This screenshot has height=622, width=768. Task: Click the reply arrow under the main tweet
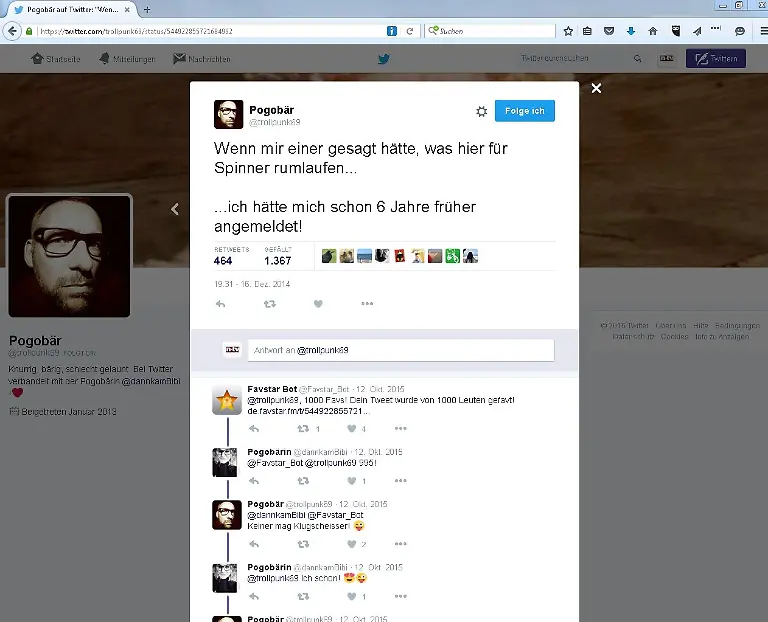(220, 304)
